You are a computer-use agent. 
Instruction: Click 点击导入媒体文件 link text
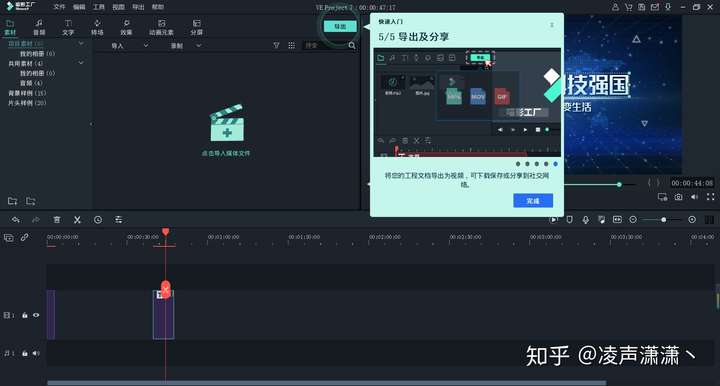click(226, 153)
